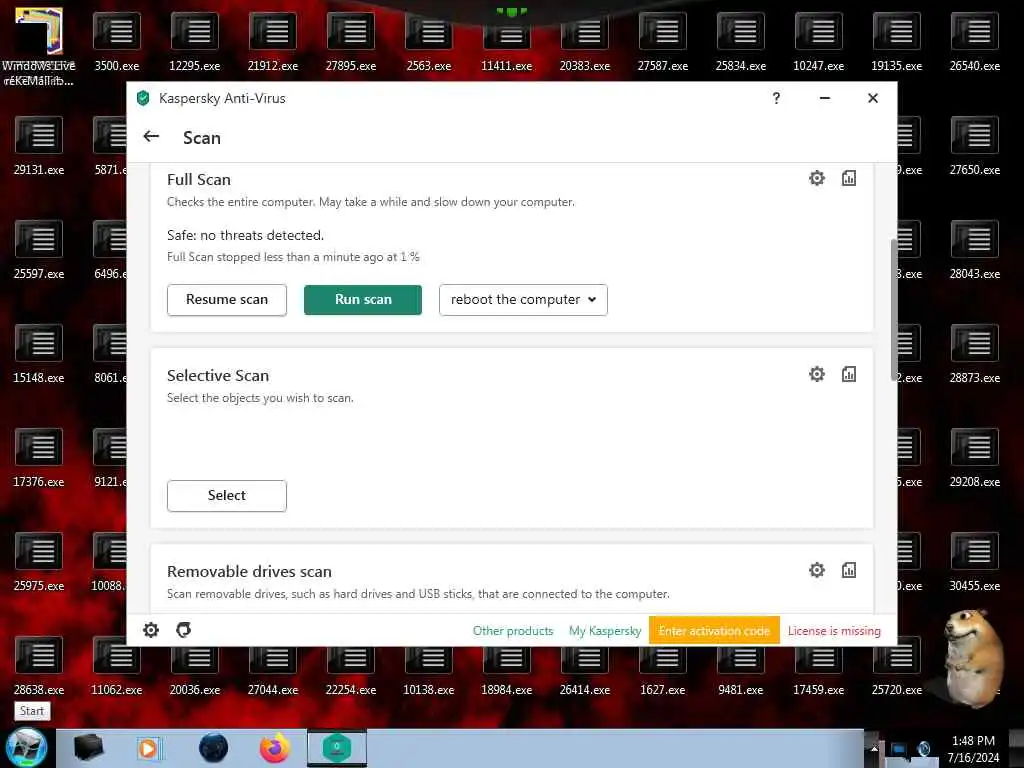View Selective Scan report icon

[x=848, y=374]
